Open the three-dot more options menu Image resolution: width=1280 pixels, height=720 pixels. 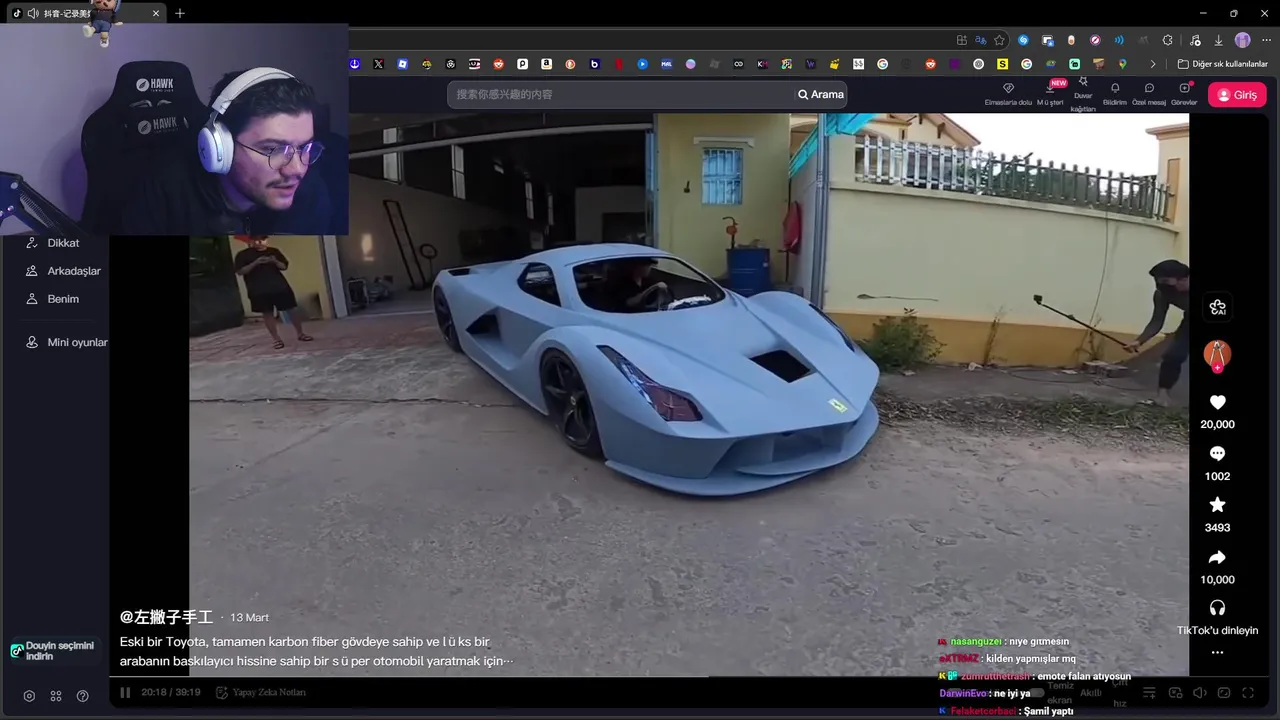click(x=1217, y=652)
